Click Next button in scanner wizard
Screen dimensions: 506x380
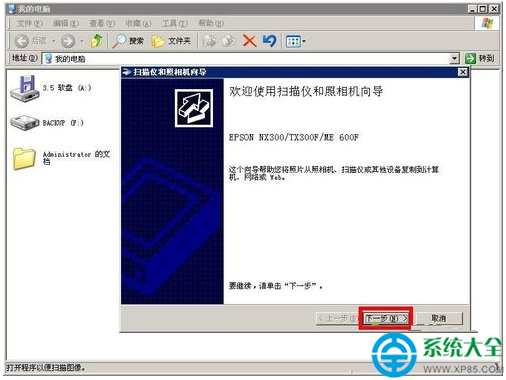(386, 318)
